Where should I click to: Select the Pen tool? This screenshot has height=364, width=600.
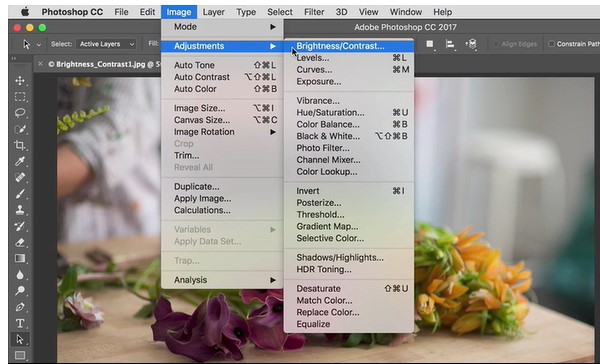(x=20, y=307)
